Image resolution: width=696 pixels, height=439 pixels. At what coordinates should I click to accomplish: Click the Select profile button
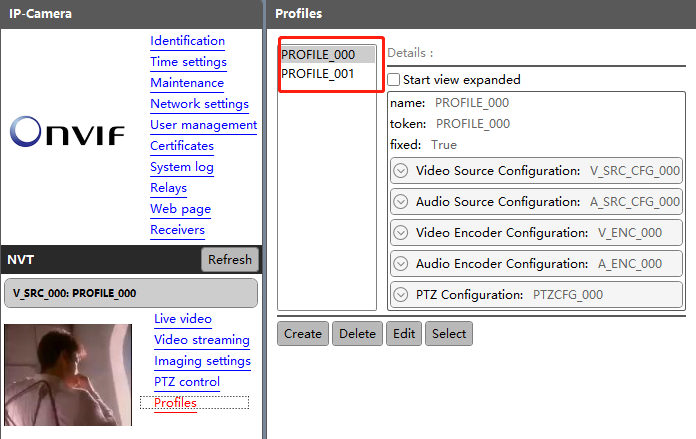pos(449,333)
